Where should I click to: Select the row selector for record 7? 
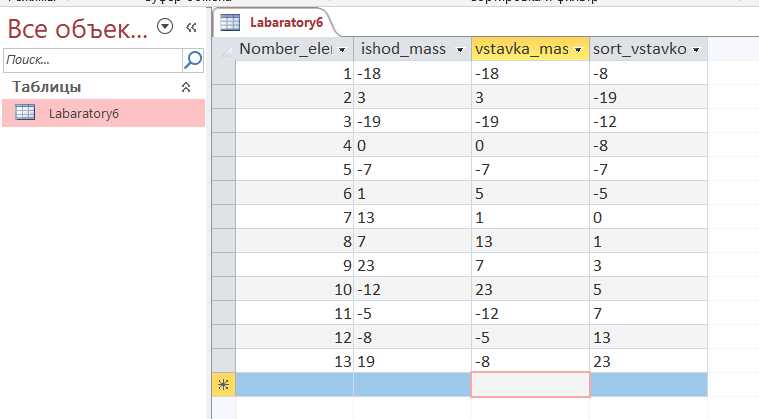pyautogui.click(x=224, y=217)
